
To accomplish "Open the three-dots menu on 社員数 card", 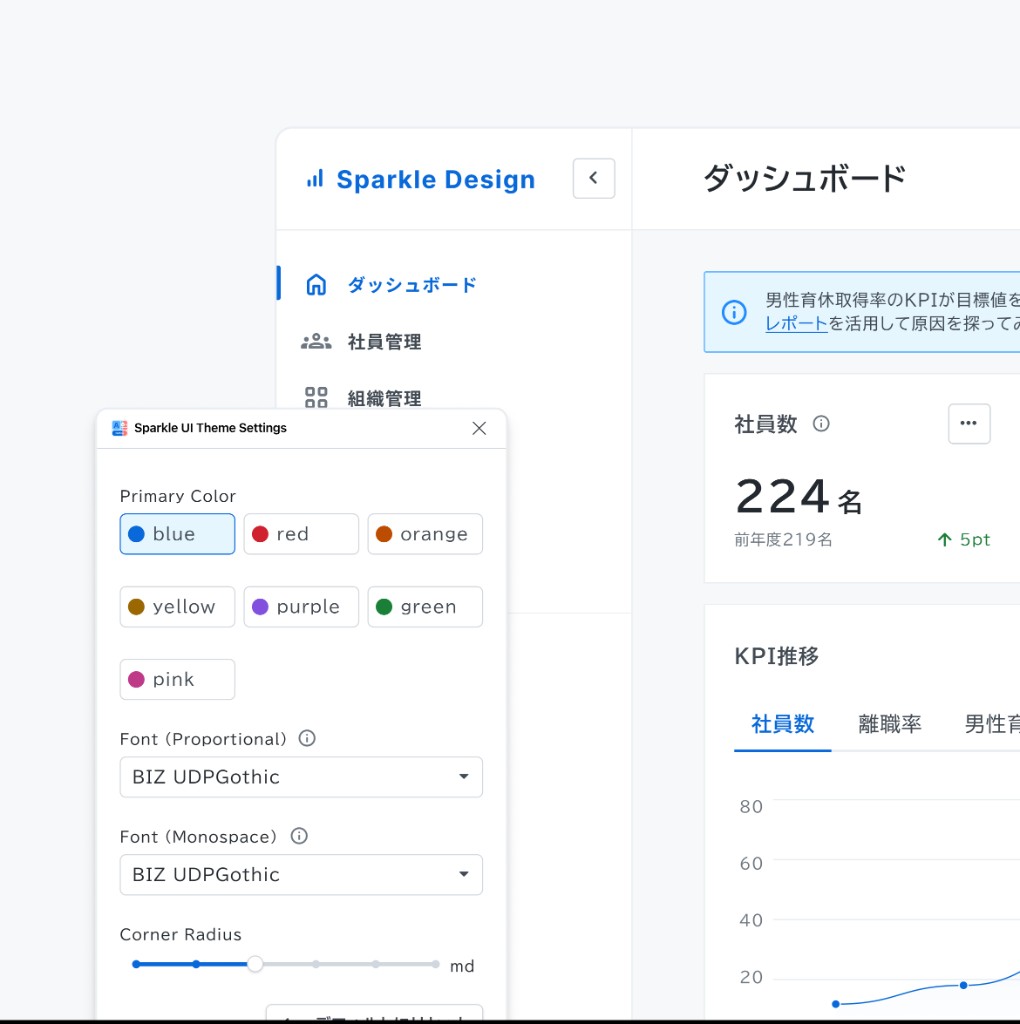I will [x=969, y=424].
